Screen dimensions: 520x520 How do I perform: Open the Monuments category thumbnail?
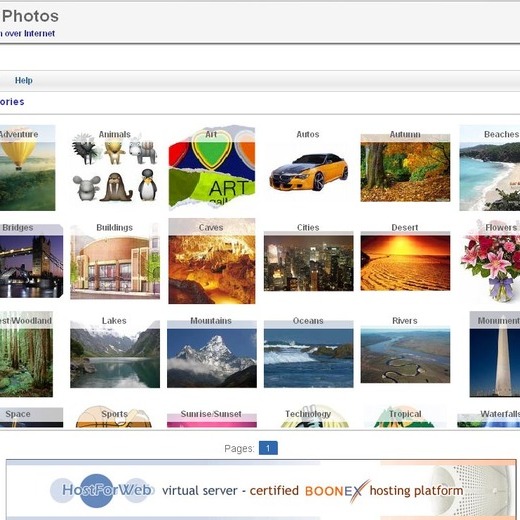495,354
